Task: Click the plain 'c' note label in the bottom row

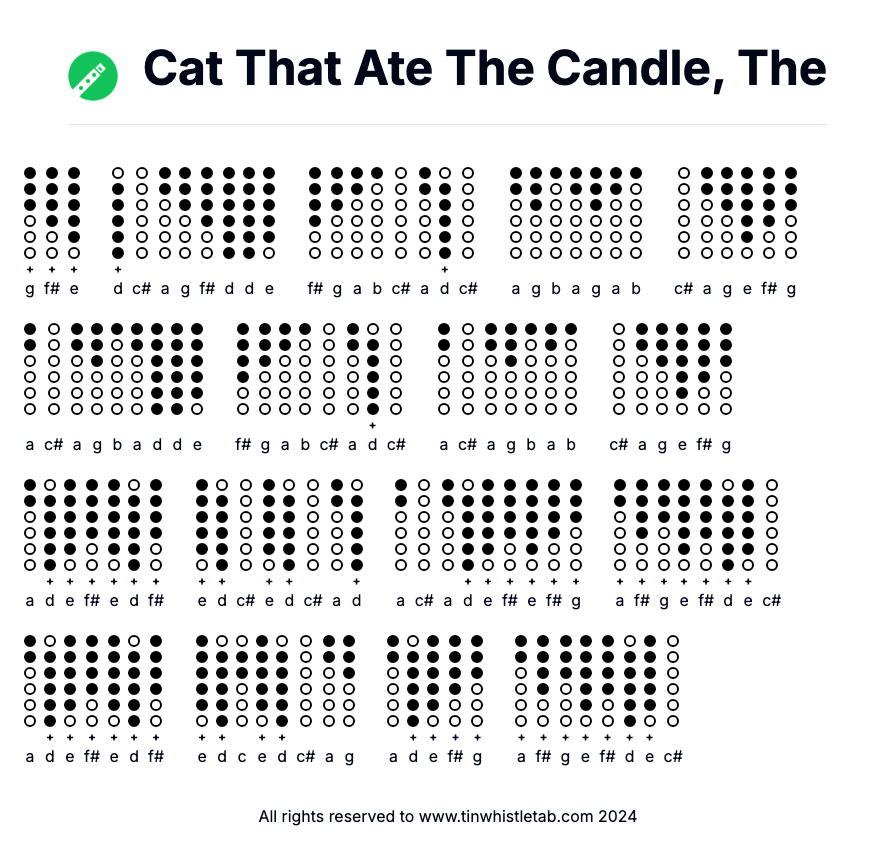Action: 242,756
